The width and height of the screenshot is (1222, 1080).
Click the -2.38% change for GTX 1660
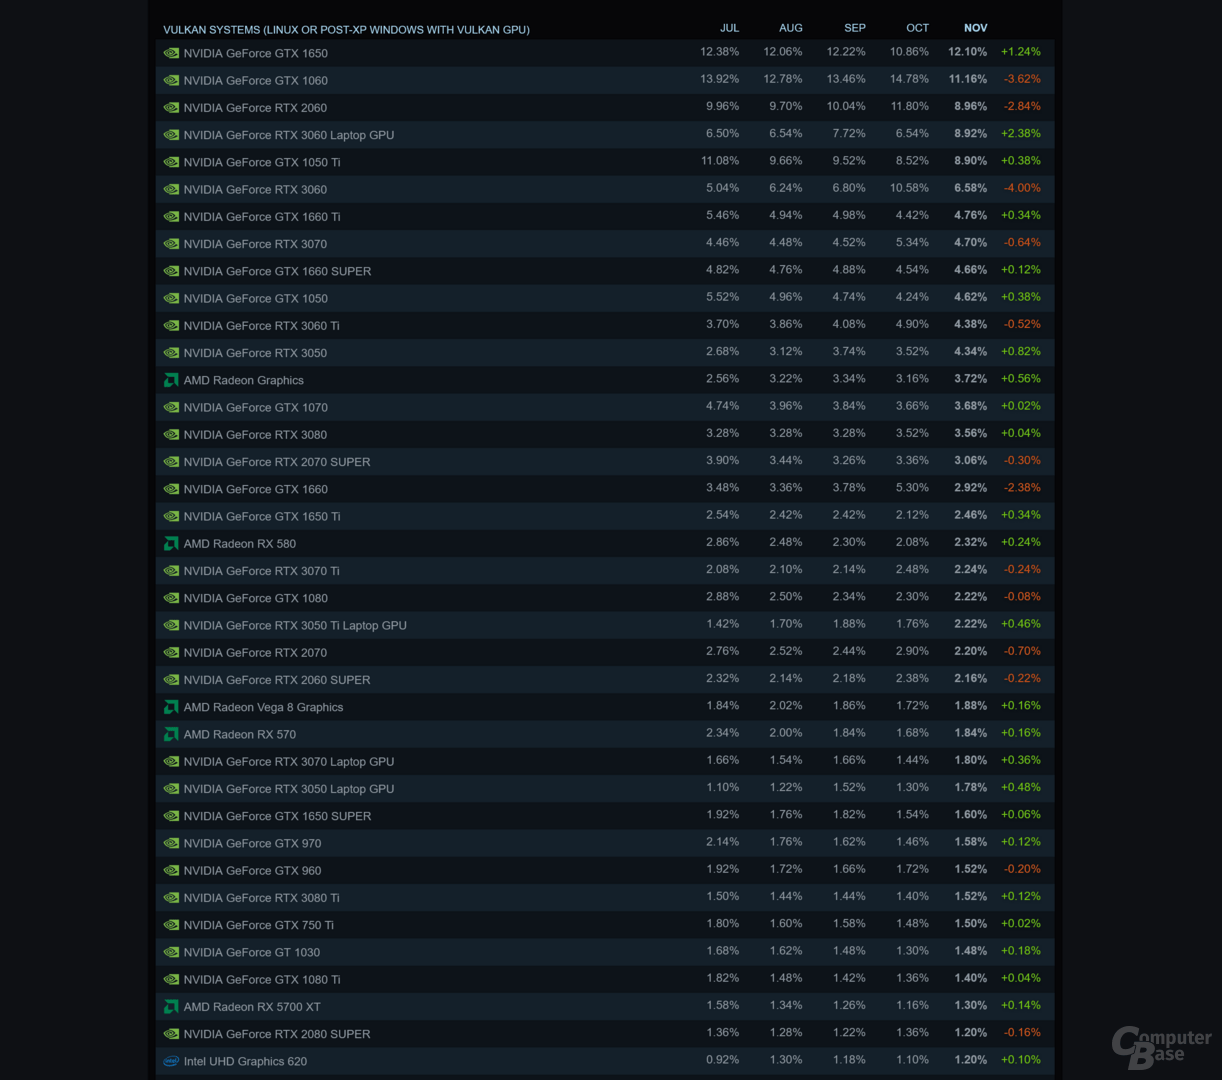click(1021, 488)
